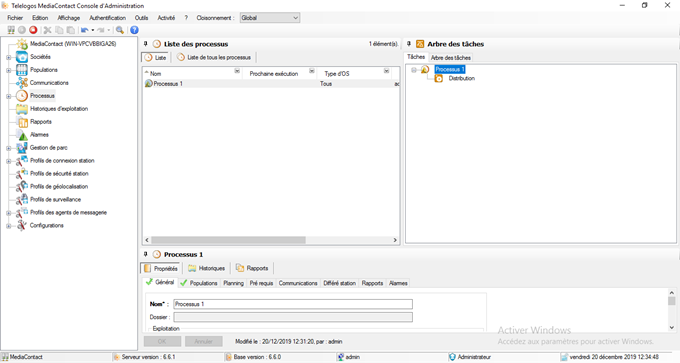Open the Fichier menu
Image resolution: width=680 pixels, height=363 pixels.
15,18
